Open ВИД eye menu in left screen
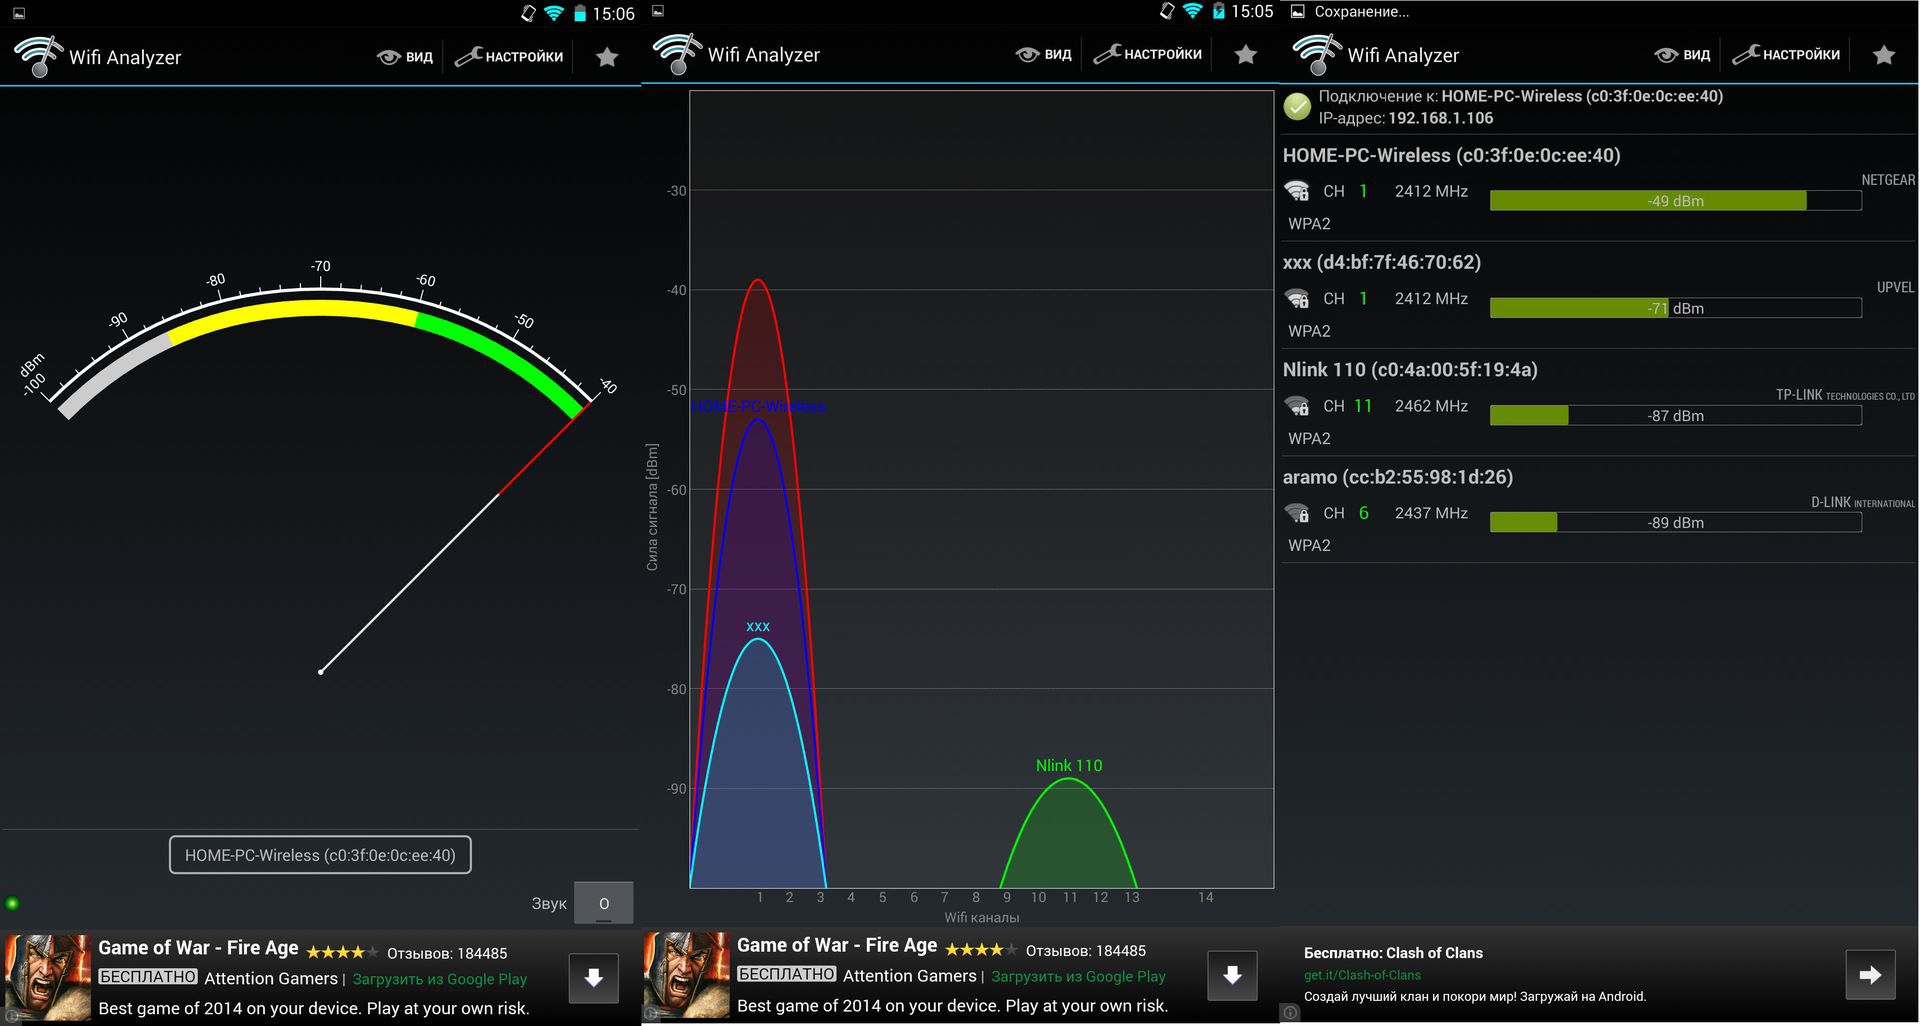Screen dimensions: 1920x1026 405,57
